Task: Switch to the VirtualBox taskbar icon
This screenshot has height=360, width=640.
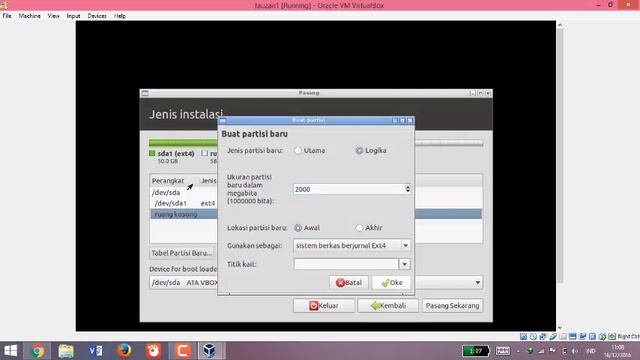Action: tap(209, 351)
